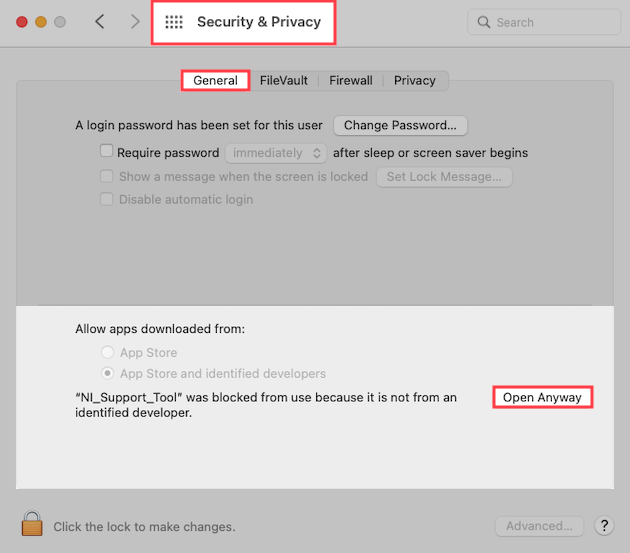630x553 pixels.
Task: Open the Immediately delay dropdown
Action: [x=276, y=153]
